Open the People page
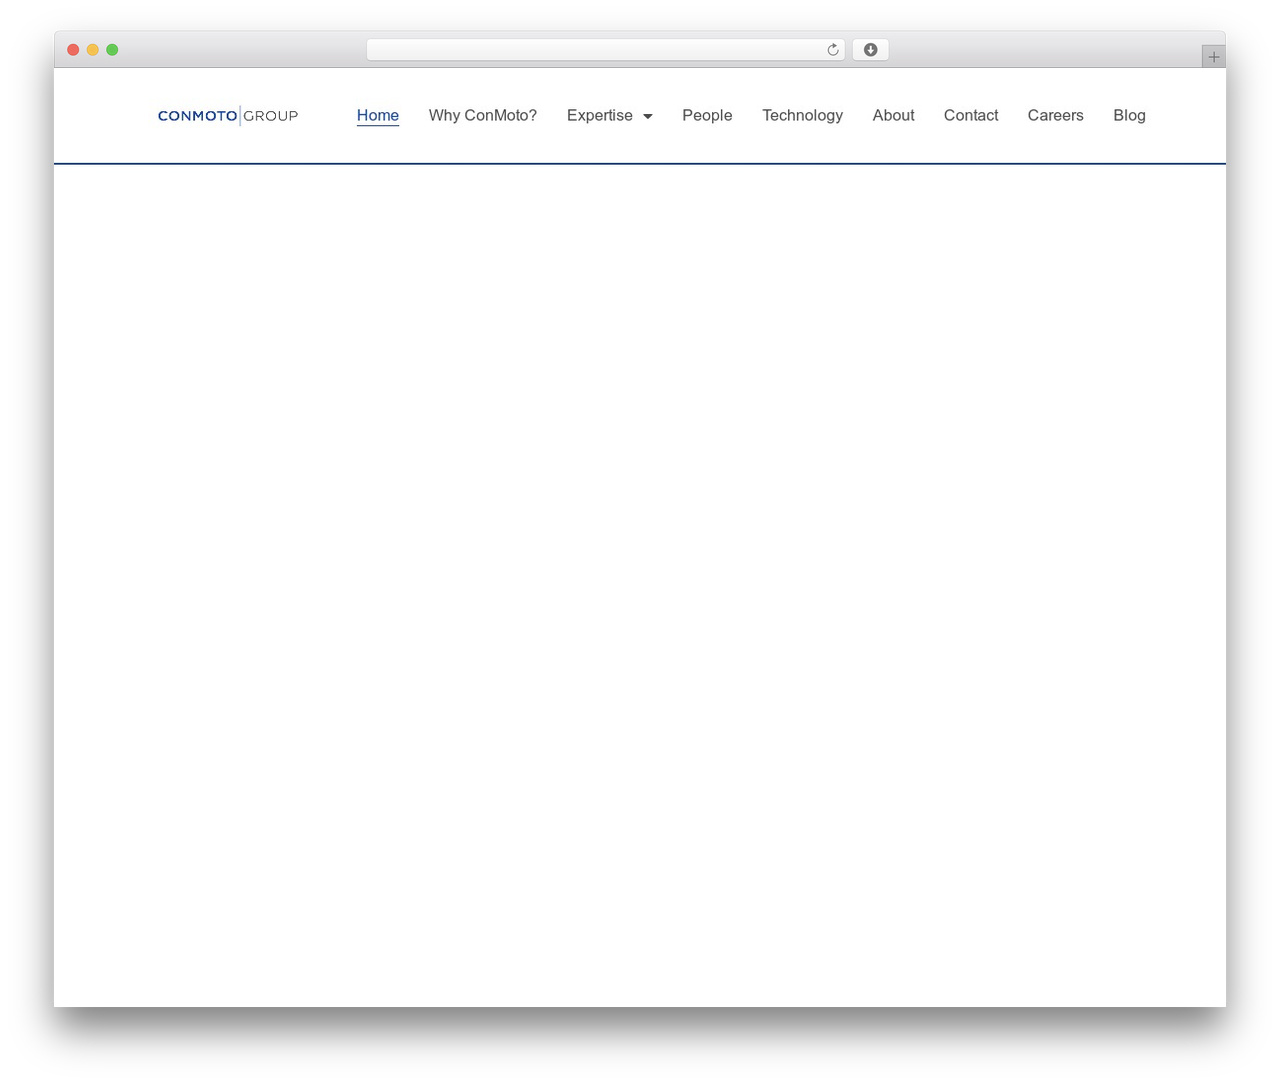The width and height of the screenshot is (1280, 1084). (x=707, y=116)
